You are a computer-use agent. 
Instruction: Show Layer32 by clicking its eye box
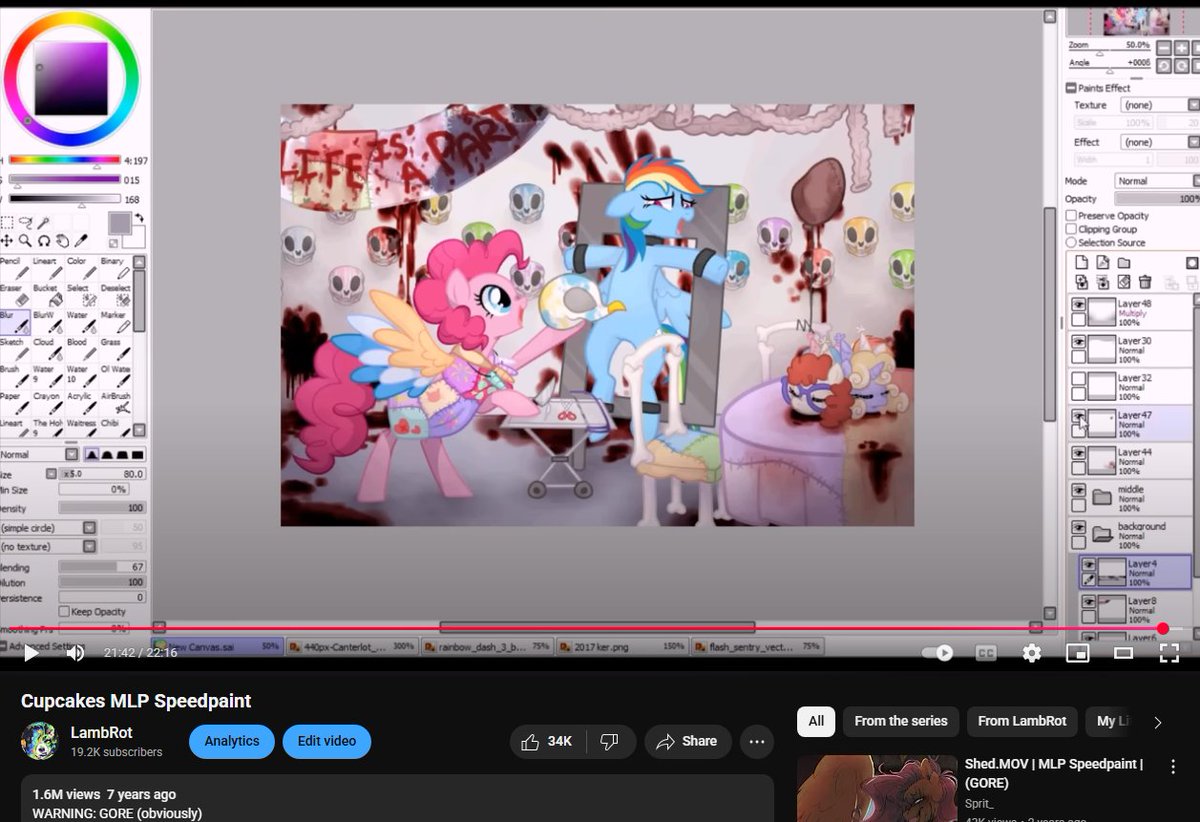click(x=1078, y=379)
